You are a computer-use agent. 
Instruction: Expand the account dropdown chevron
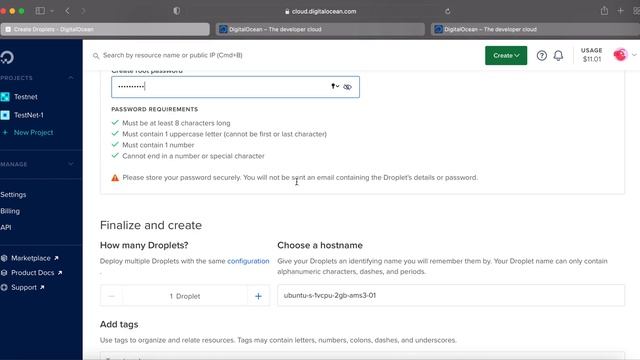pos(634,55)
